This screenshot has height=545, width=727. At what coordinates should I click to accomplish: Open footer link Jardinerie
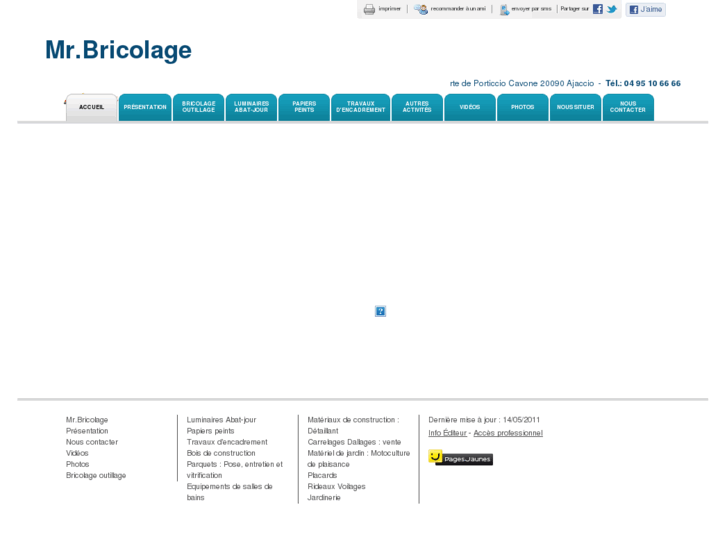point(324,498)
